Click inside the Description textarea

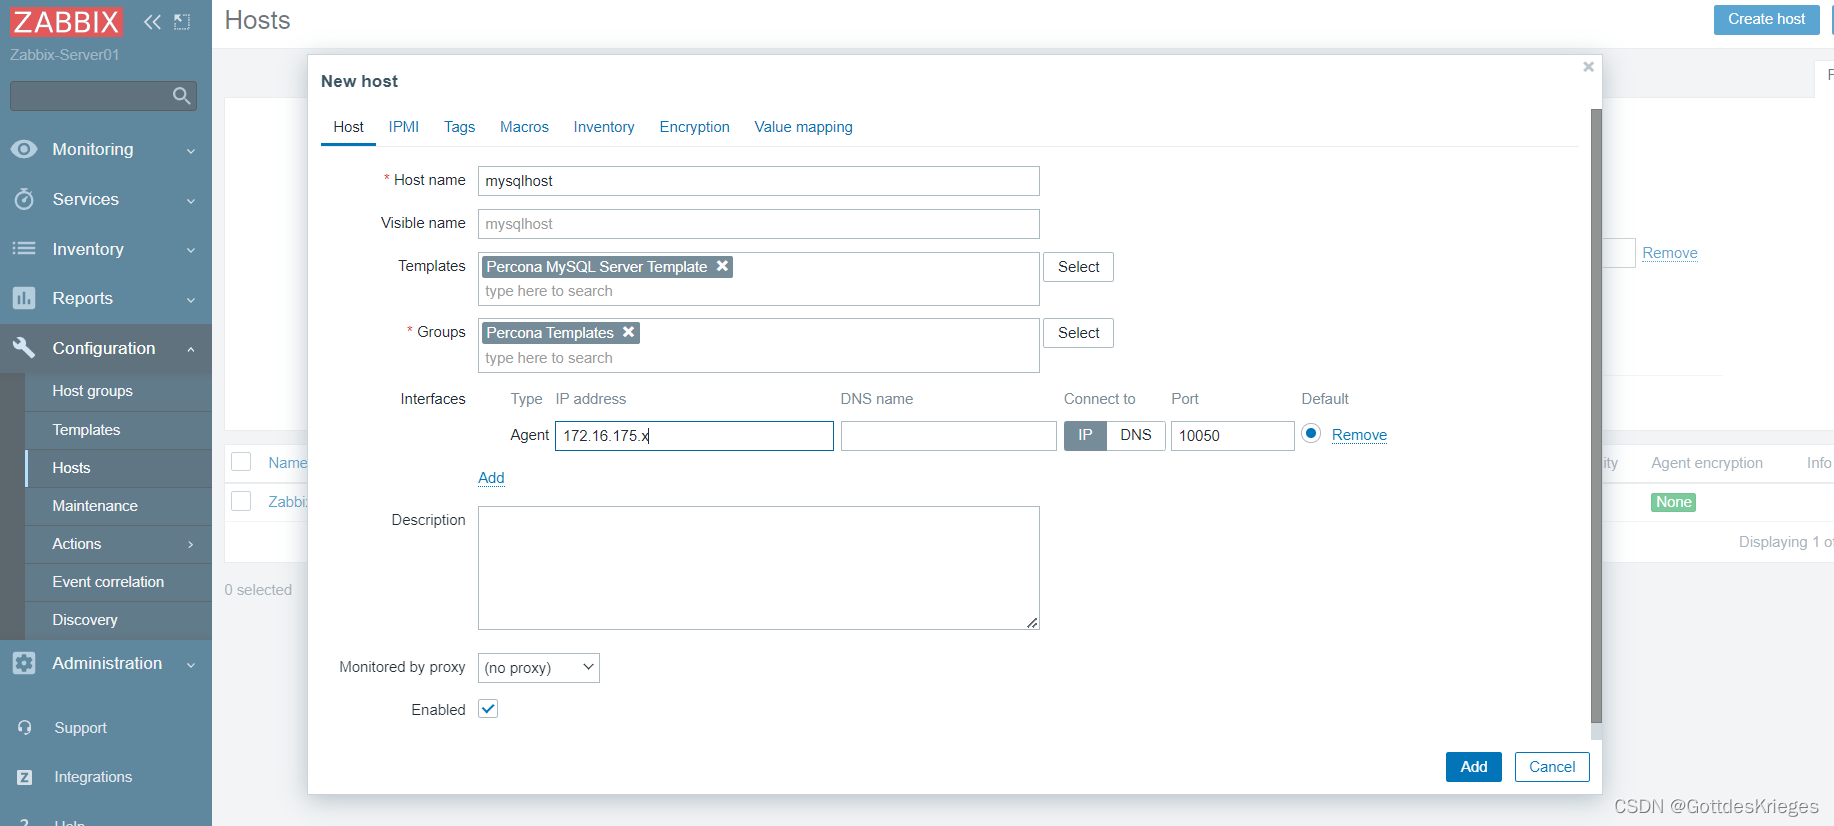click(758, 568)
